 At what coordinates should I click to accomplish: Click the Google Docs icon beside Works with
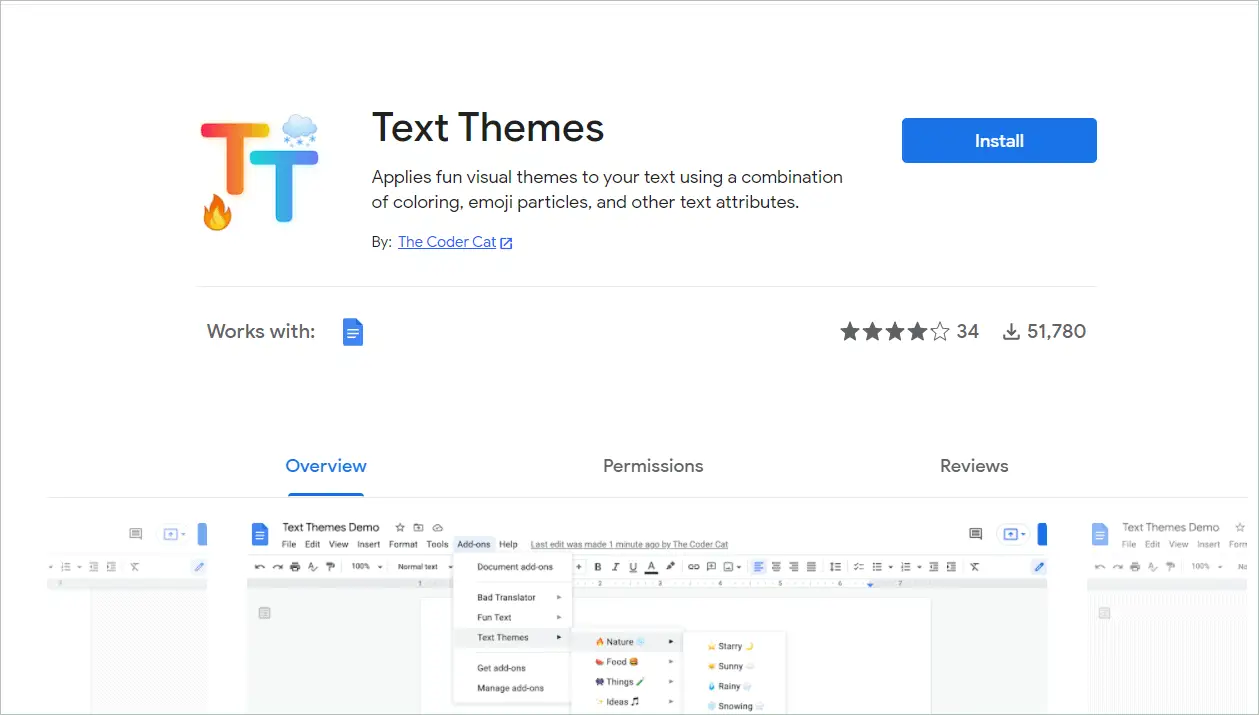coord(353,332)
